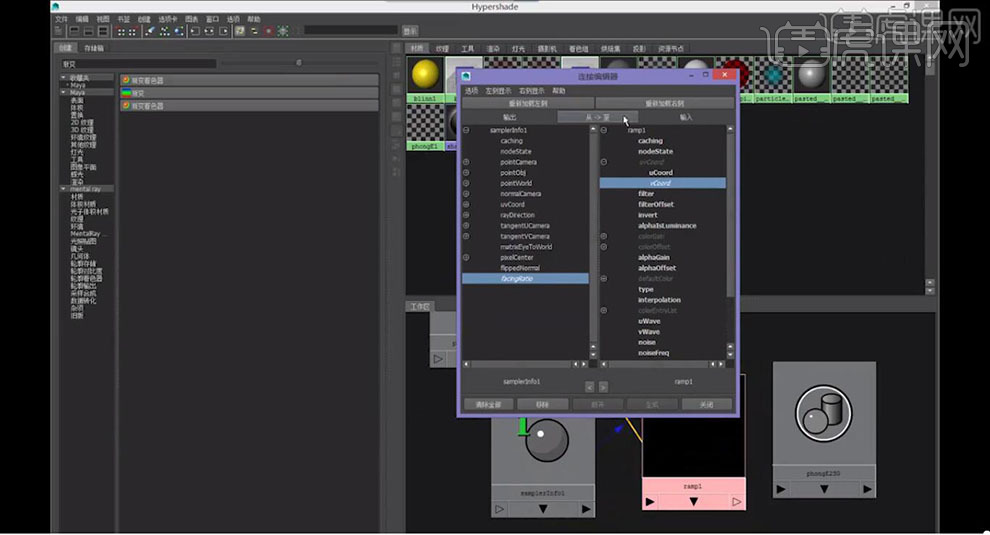Click the yellow blinn1 material swatch

pos(425,75)
